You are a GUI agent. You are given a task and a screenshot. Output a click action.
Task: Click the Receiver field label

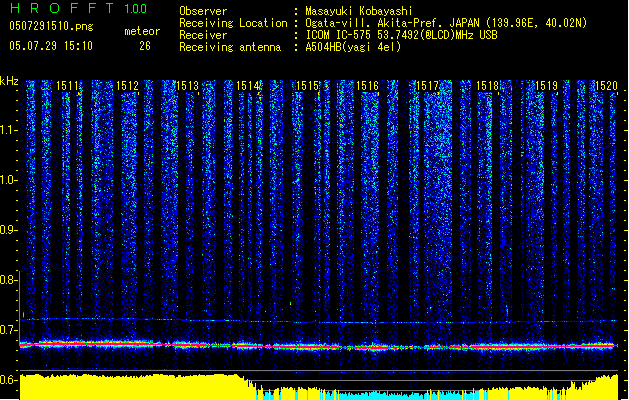(203, 35)
